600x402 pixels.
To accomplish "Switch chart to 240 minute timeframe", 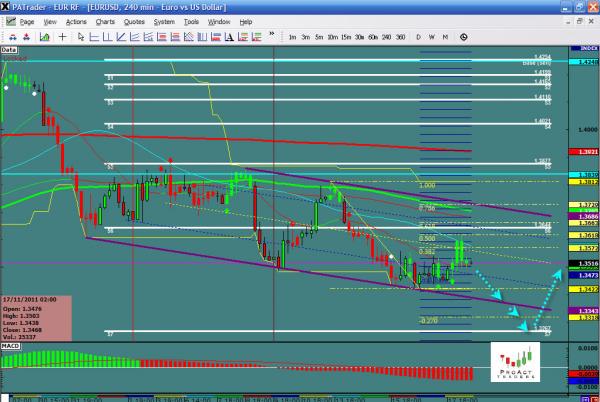I will [385, 36].
